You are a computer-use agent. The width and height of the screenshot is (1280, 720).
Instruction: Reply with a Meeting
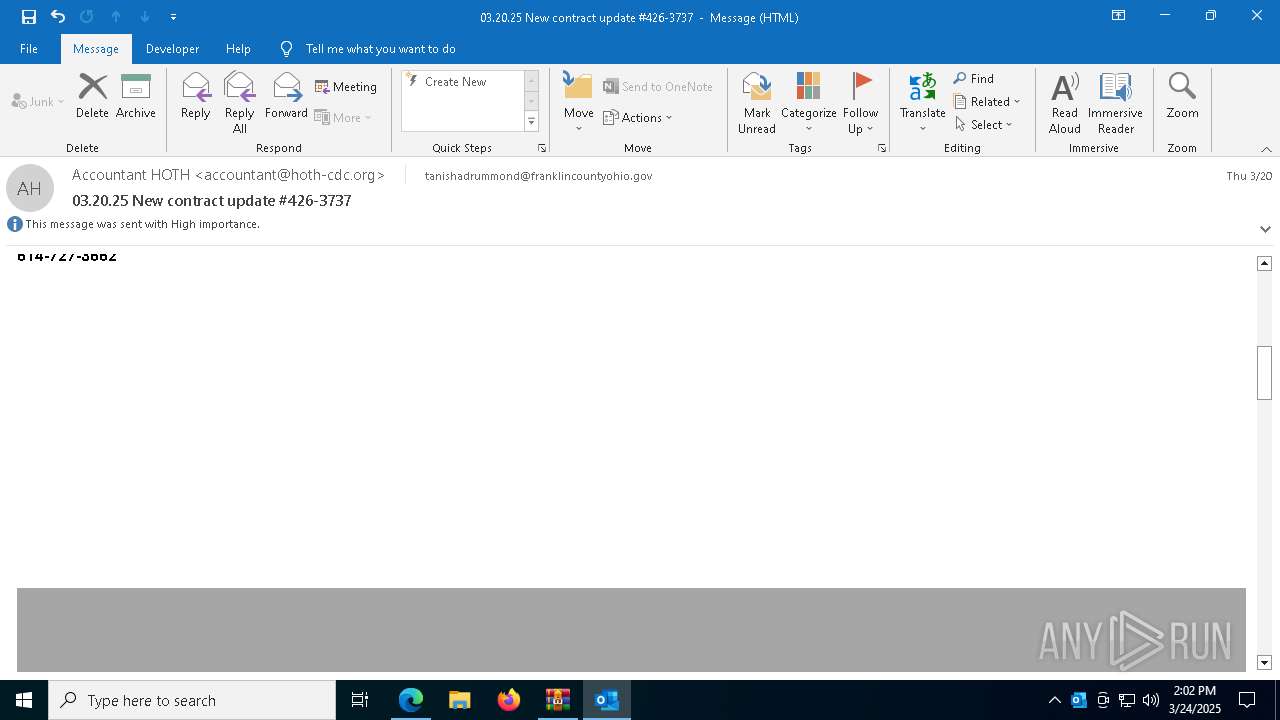coord(346,87)
